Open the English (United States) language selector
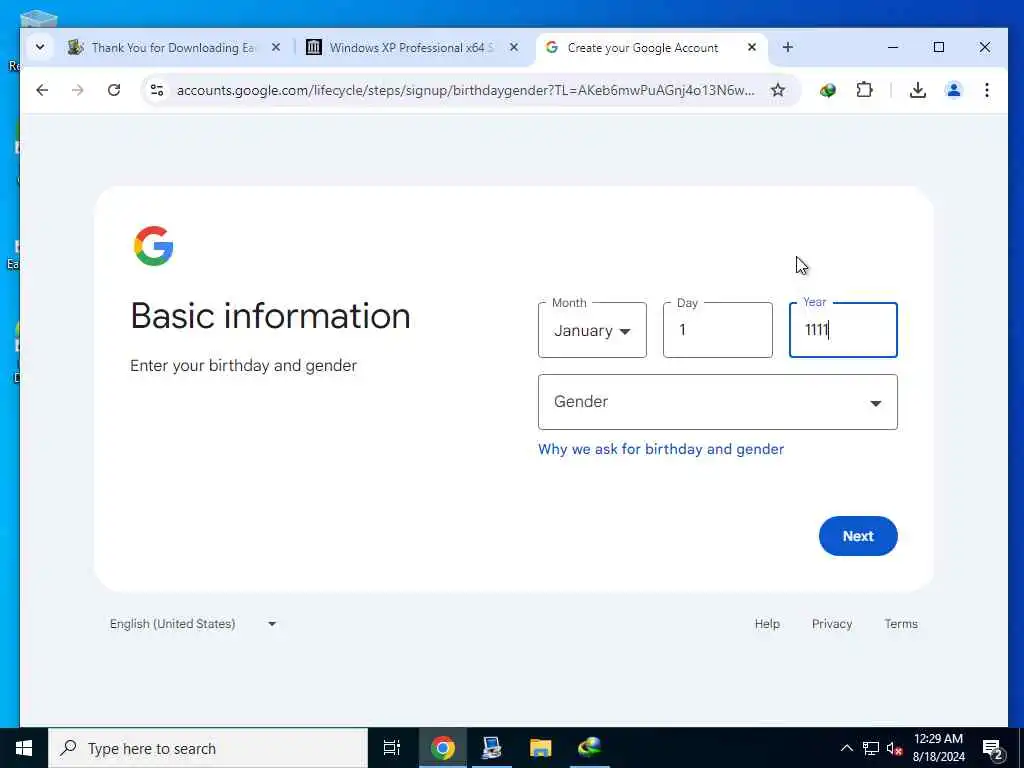1024x768 pixels. pyautogui.click(x=193, y=624)
